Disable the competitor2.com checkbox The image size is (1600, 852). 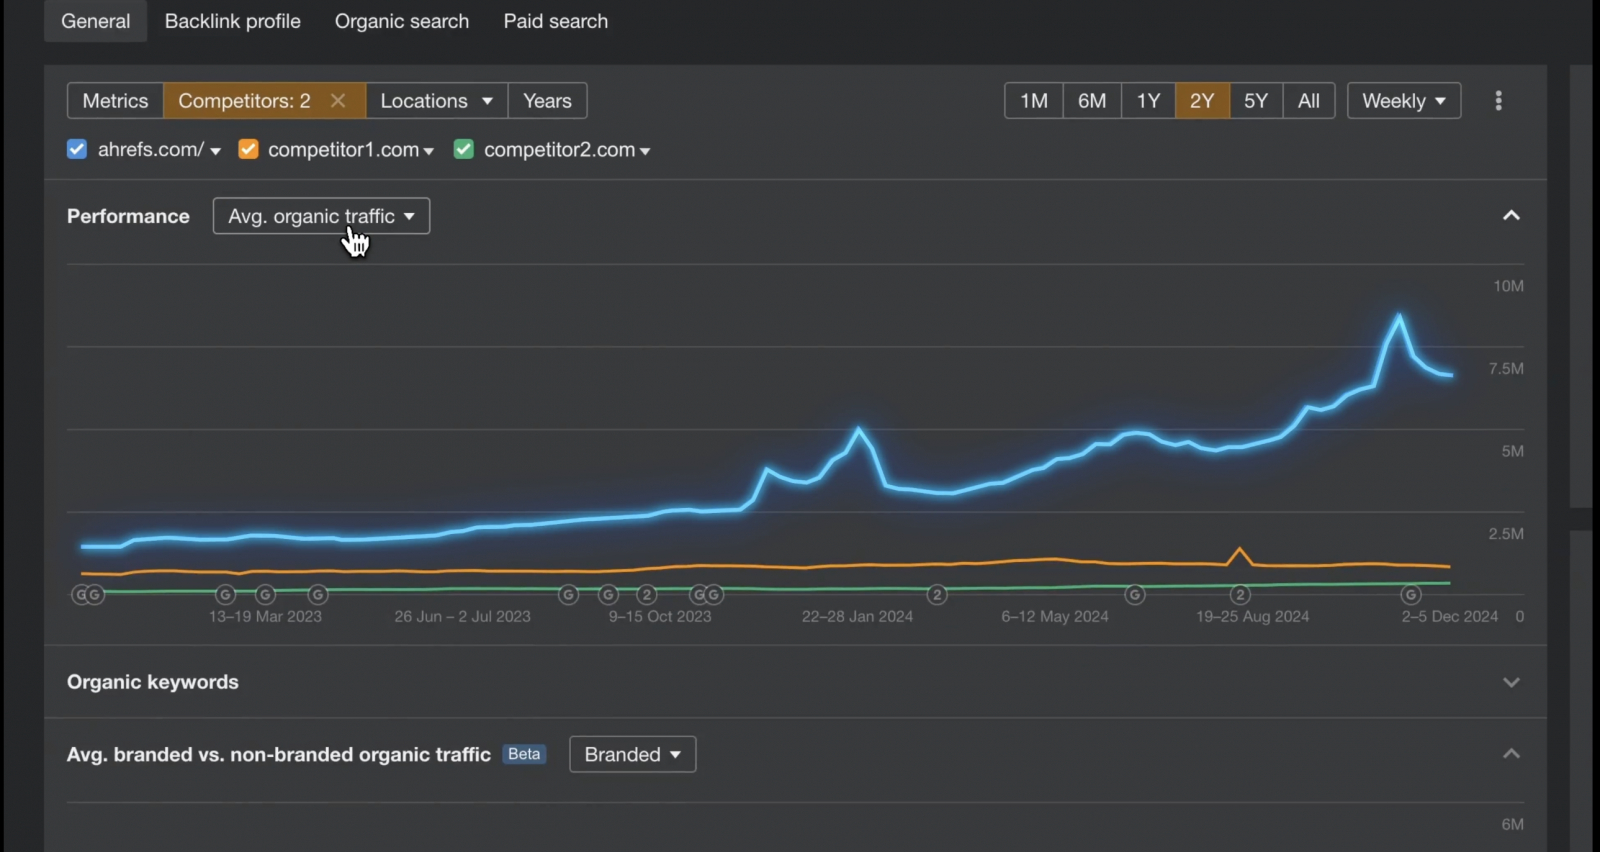tap(464, 149)
